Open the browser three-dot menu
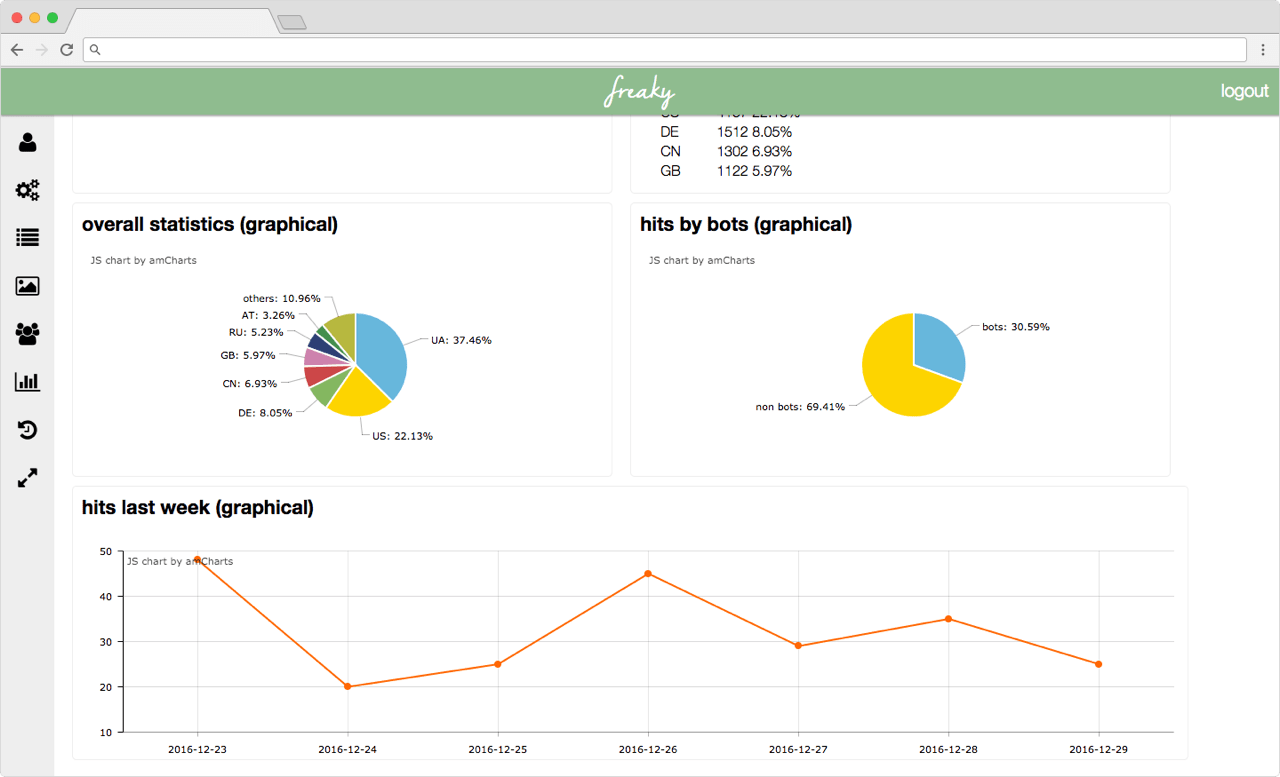The image size is (1280, 777). [1264, 49]
